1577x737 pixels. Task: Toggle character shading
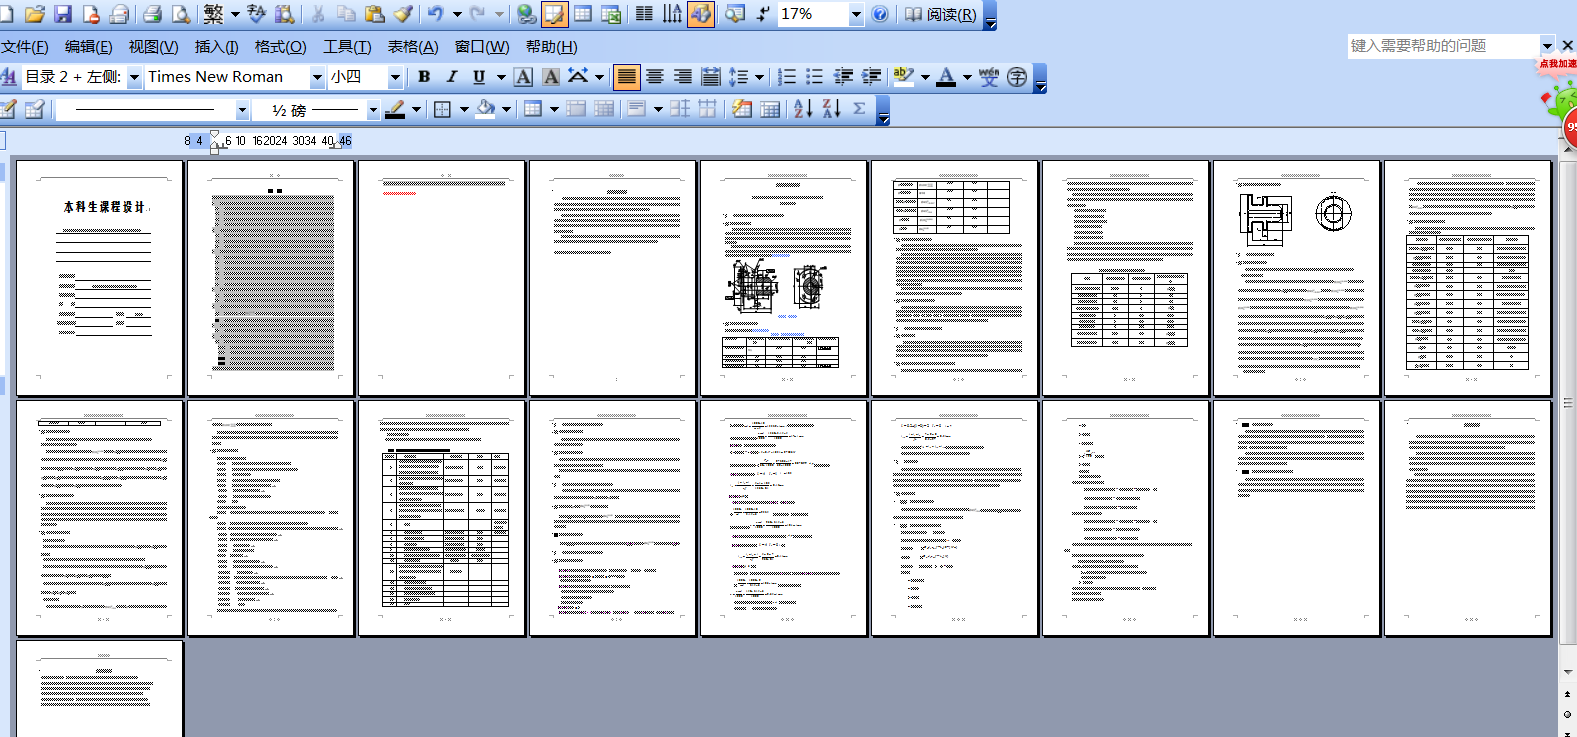(551, 77)
